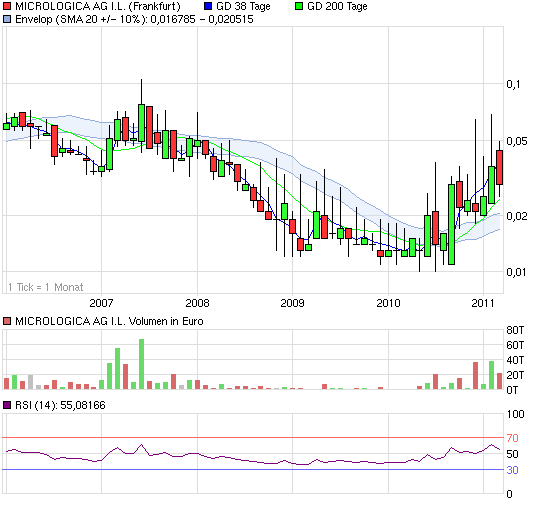Click the 'MICROLOGICA AG I.L. (Frankfurt)' legend text
The height and width of the screenshot is (515, 545).
(98, 6)
